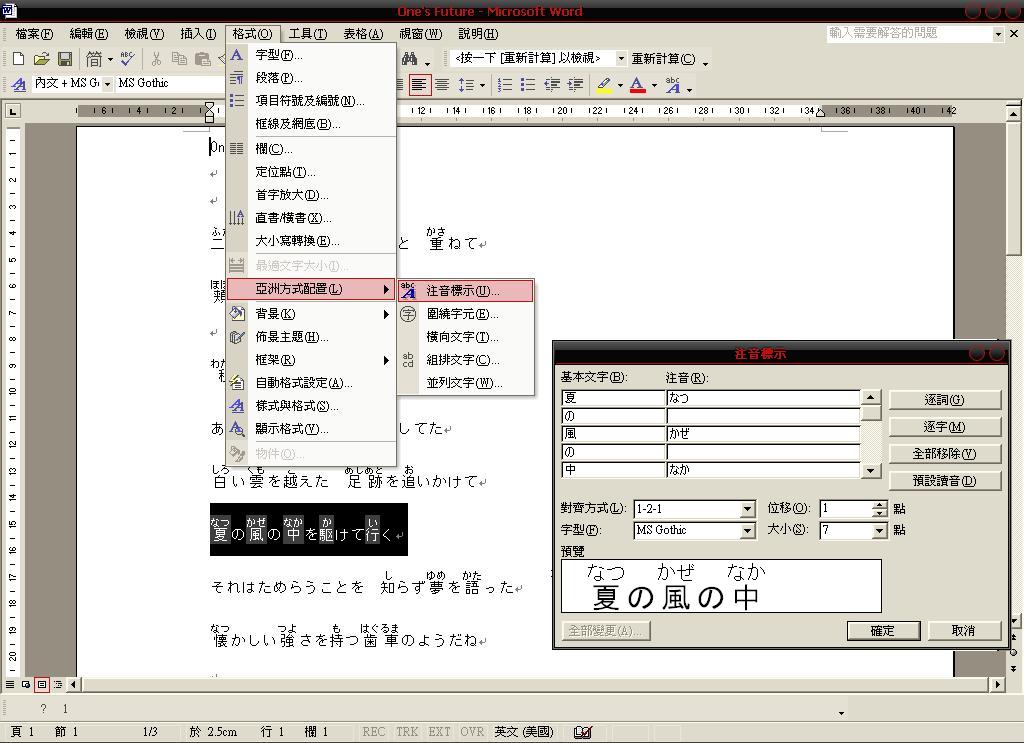The image size is (1030, 743).
Task: Toggle TRK track changes in status bar
Action: 407,732
